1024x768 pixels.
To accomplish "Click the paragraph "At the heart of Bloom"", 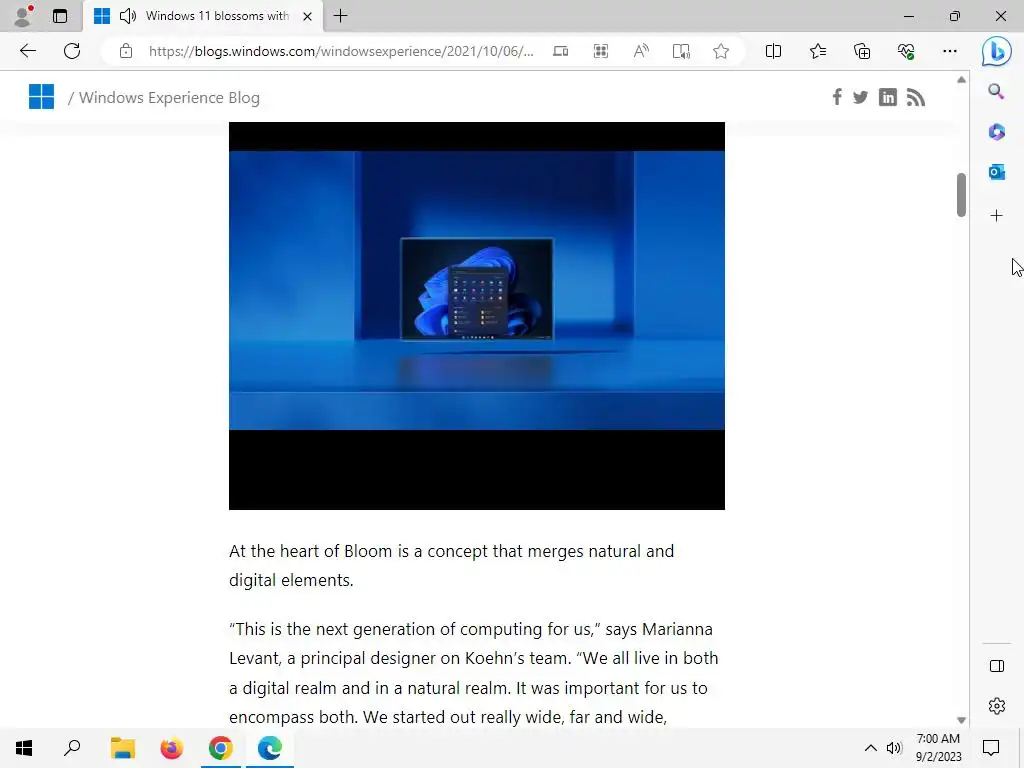I will tap(451, 566).
